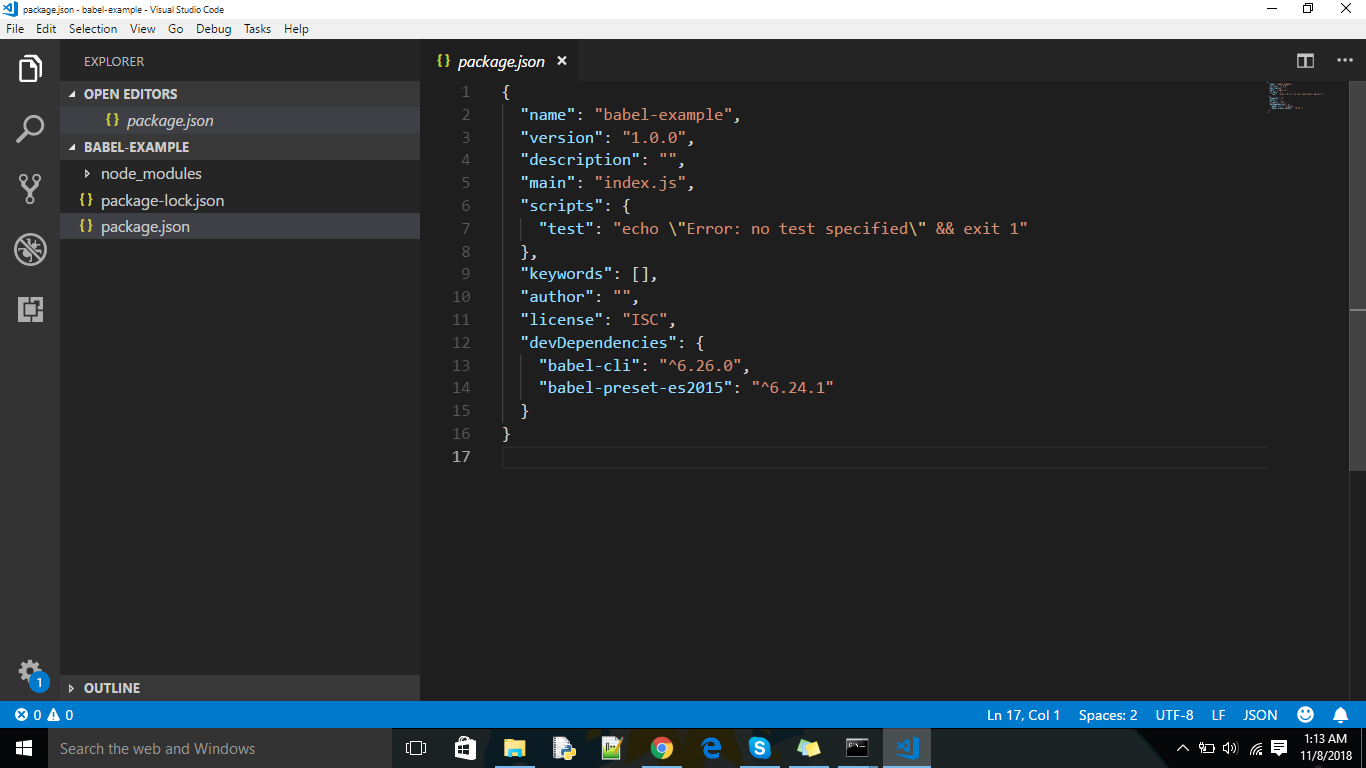This screenshot has height=768, width=1366.
Task: Click the "babel-preset-es2015" dependency name
Action: coord(636,388)
